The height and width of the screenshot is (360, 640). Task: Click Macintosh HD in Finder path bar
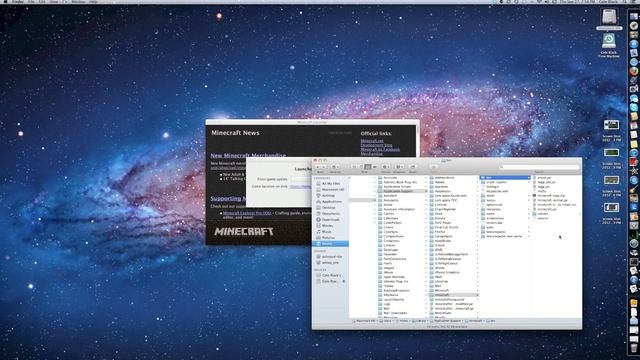coord(363,321)
